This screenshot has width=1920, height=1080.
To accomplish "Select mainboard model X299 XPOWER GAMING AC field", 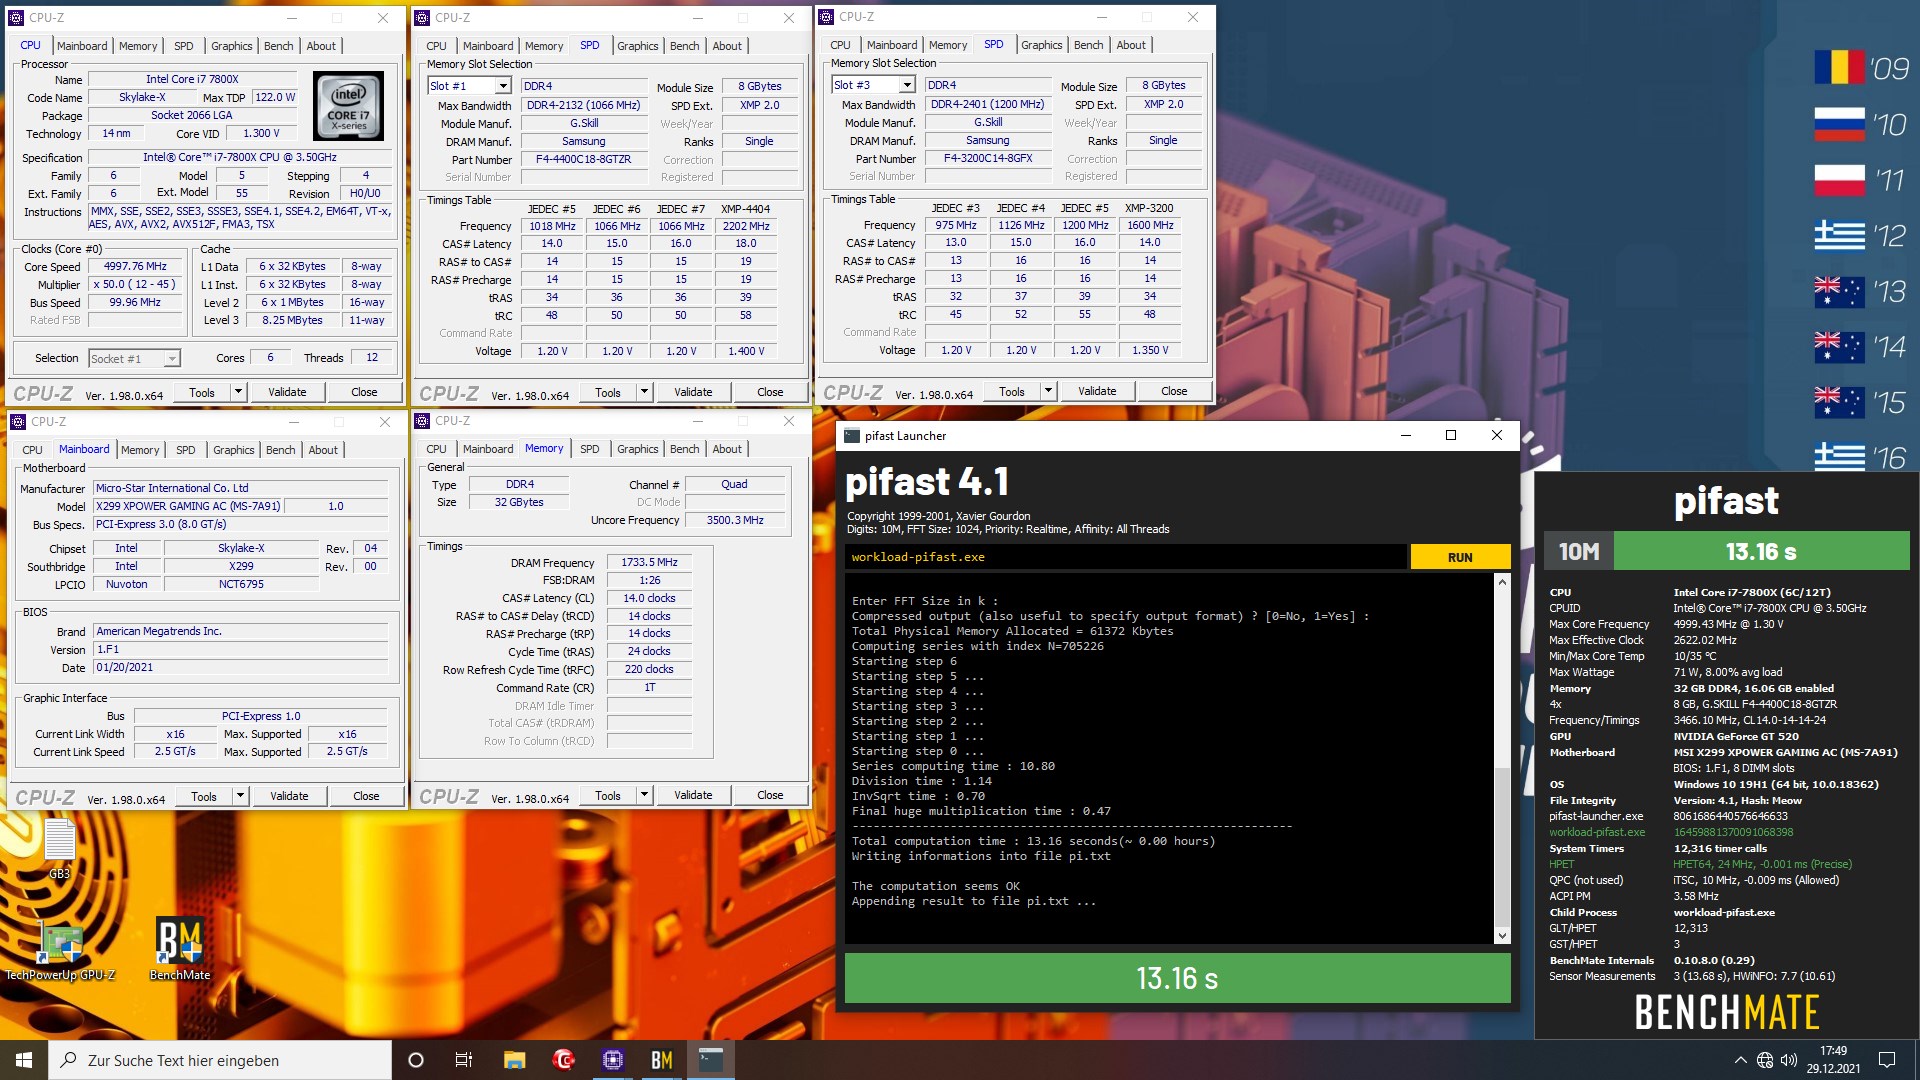I will pyautogui.click(x=189, y=506).
